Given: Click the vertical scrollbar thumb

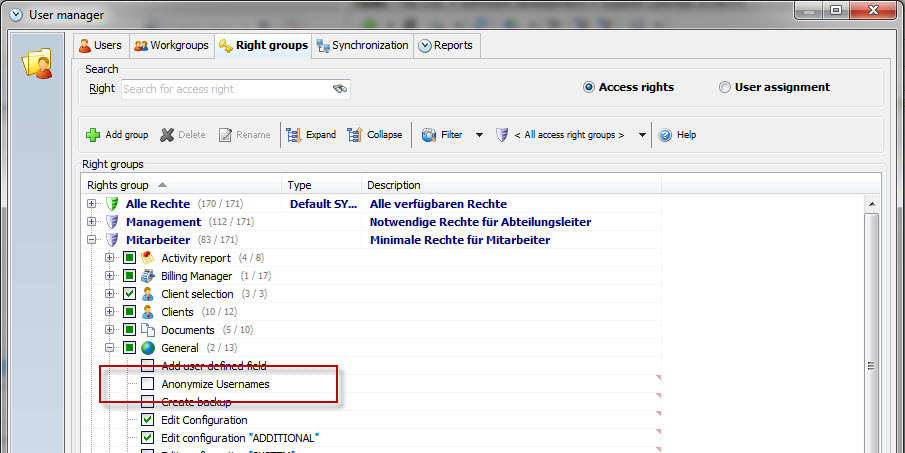Looking at the screenshot, I should coord(870,366).
